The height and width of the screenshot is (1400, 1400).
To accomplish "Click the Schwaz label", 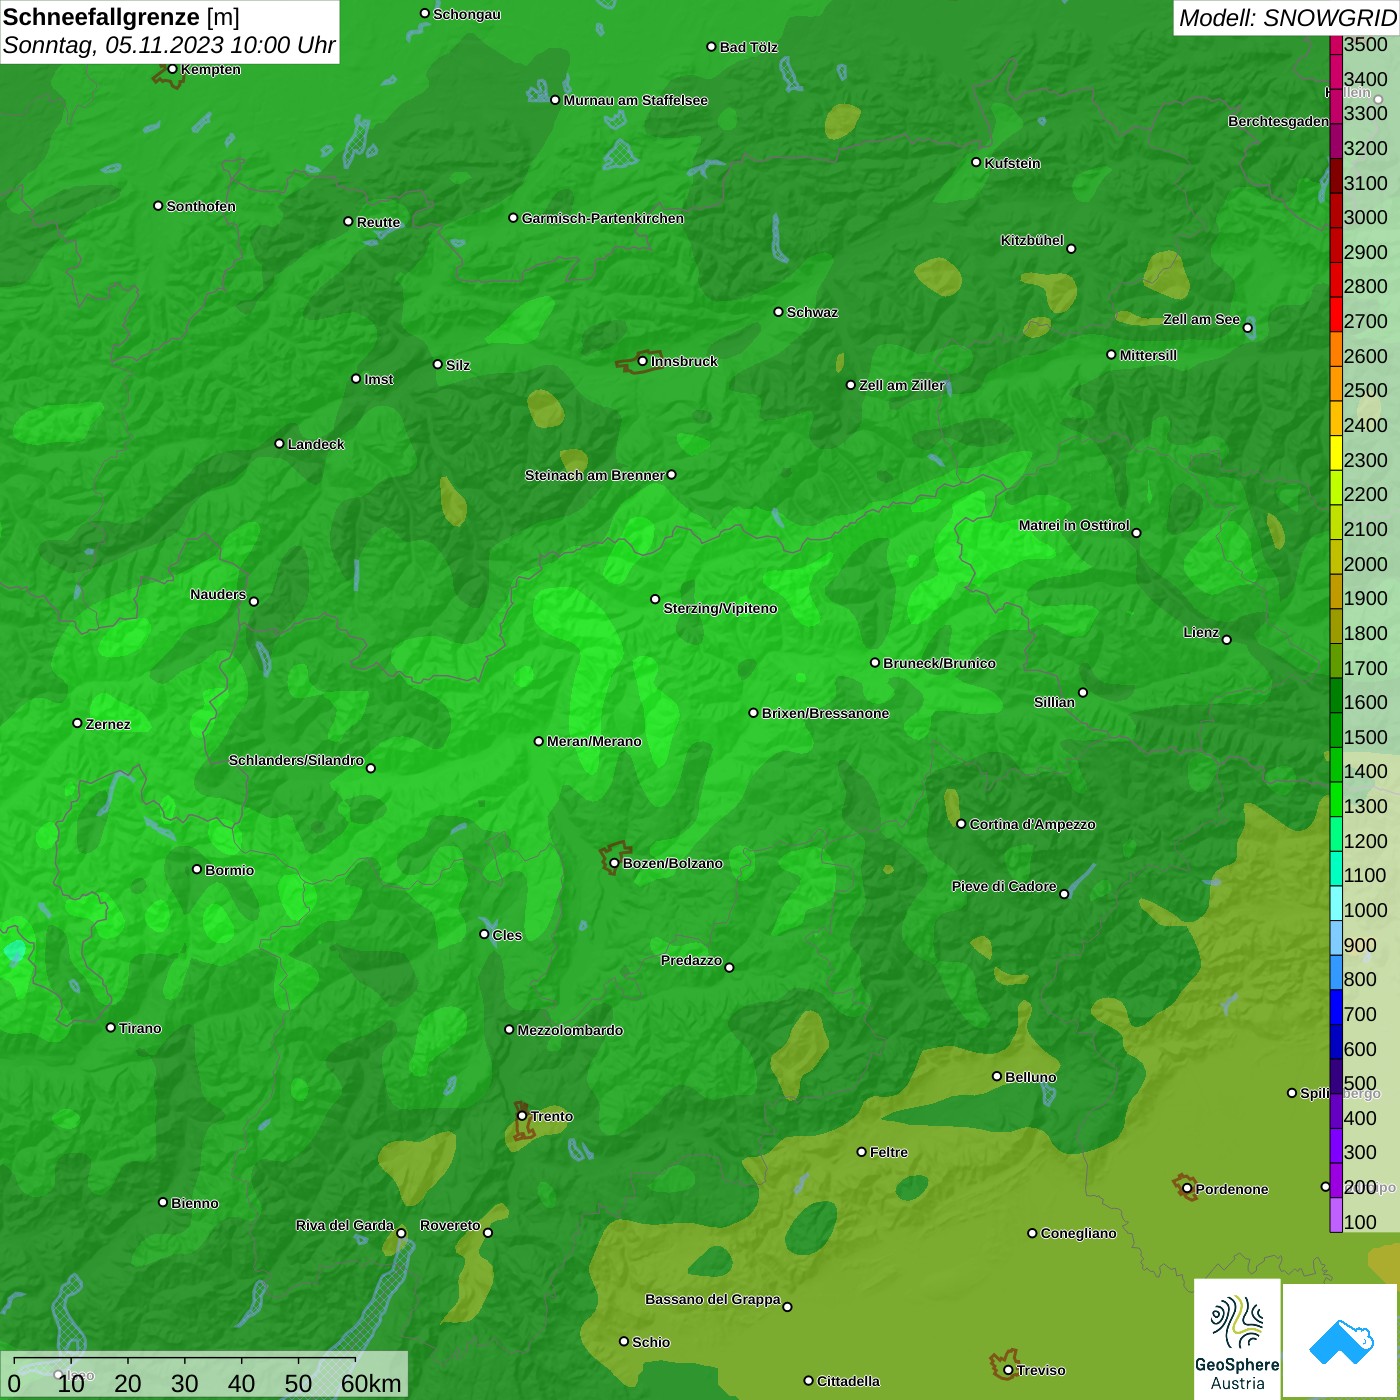I will point(812,312).
